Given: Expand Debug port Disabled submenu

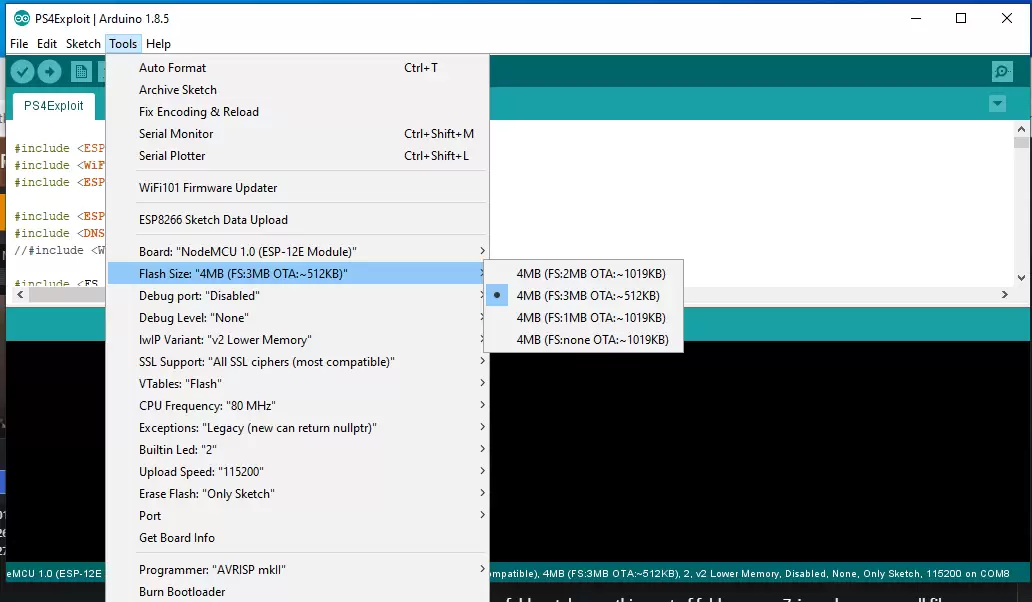Looking at the screenshot, I should point(297,295).
